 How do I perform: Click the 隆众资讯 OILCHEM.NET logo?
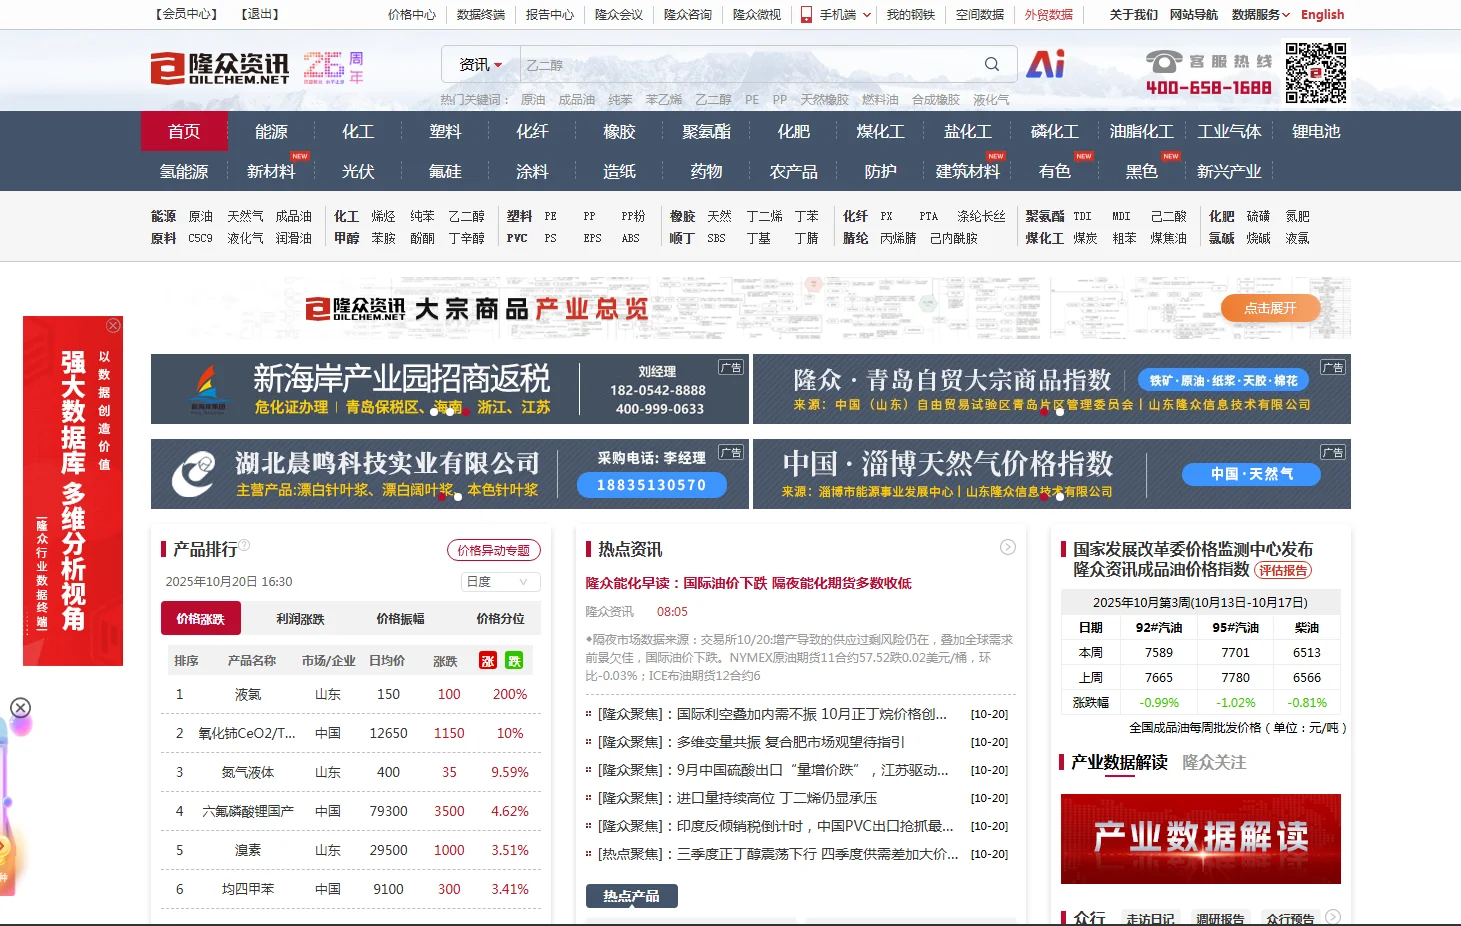[x=220, y=67]
